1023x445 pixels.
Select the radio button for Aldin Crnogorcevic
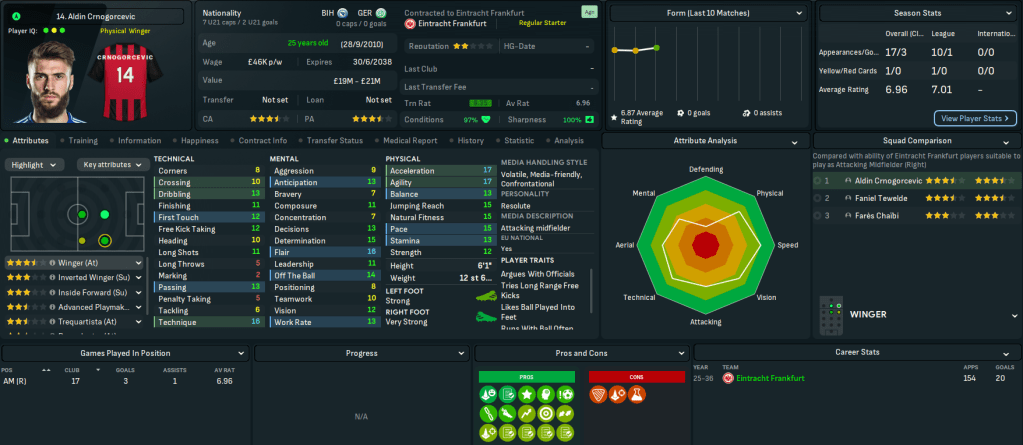pos(816,181)
